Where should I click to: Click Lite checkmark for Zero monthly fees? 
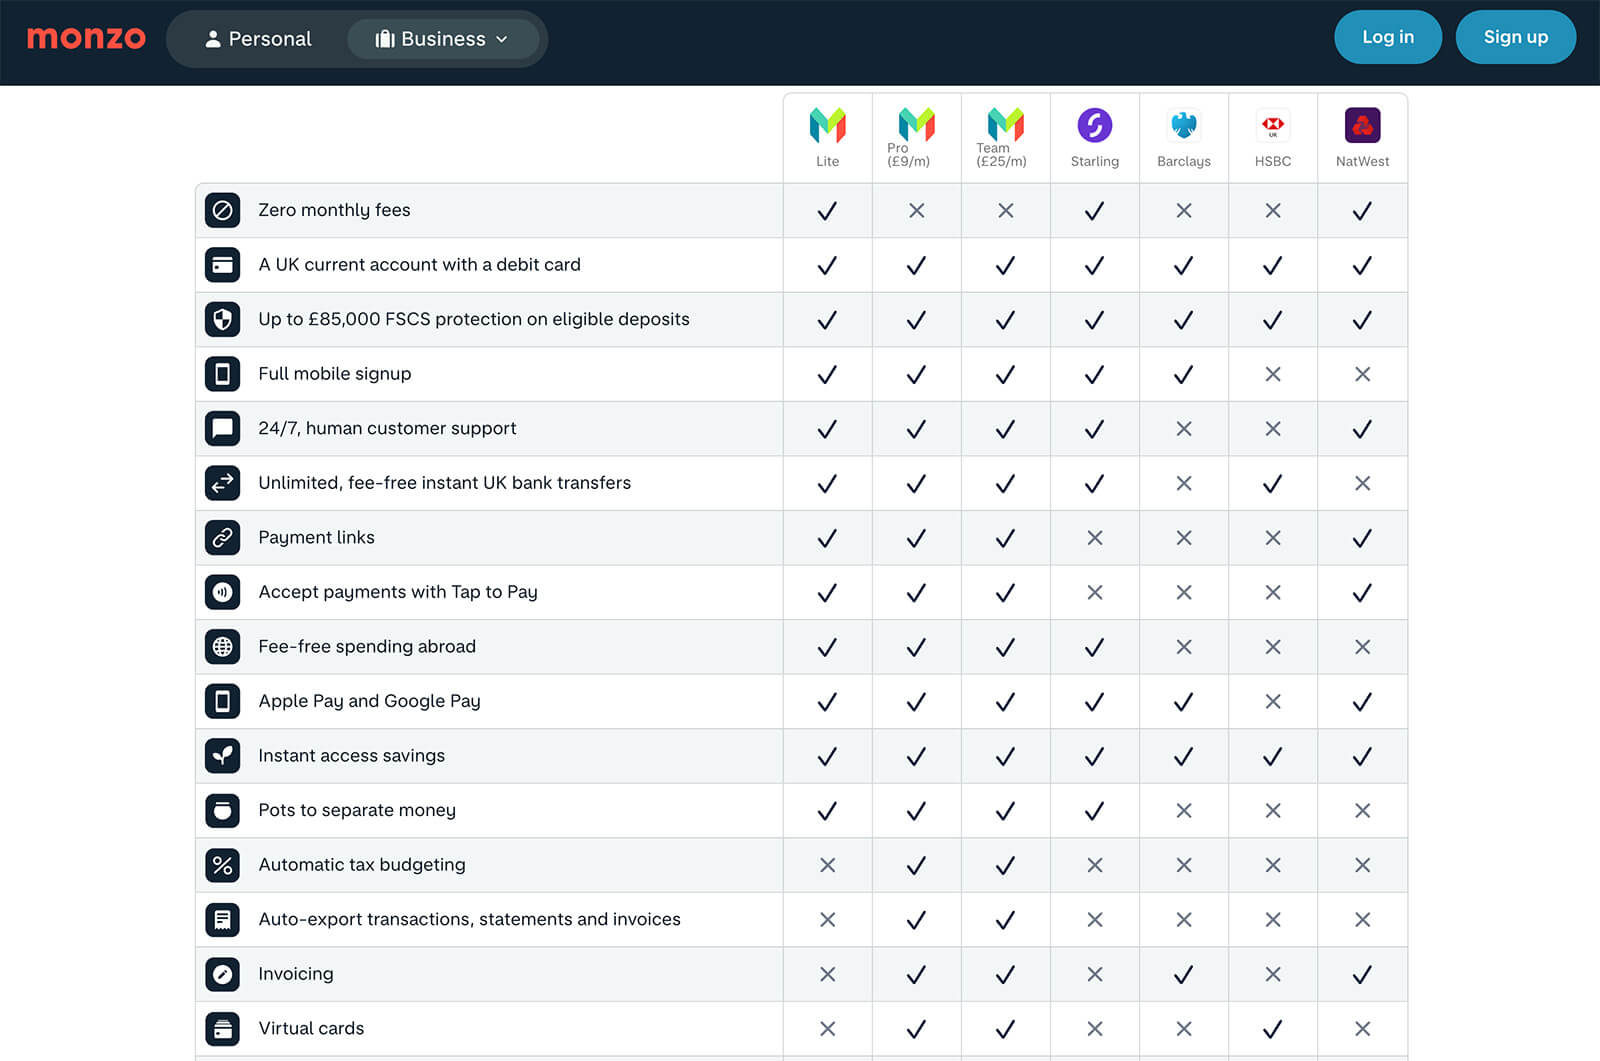827,211
